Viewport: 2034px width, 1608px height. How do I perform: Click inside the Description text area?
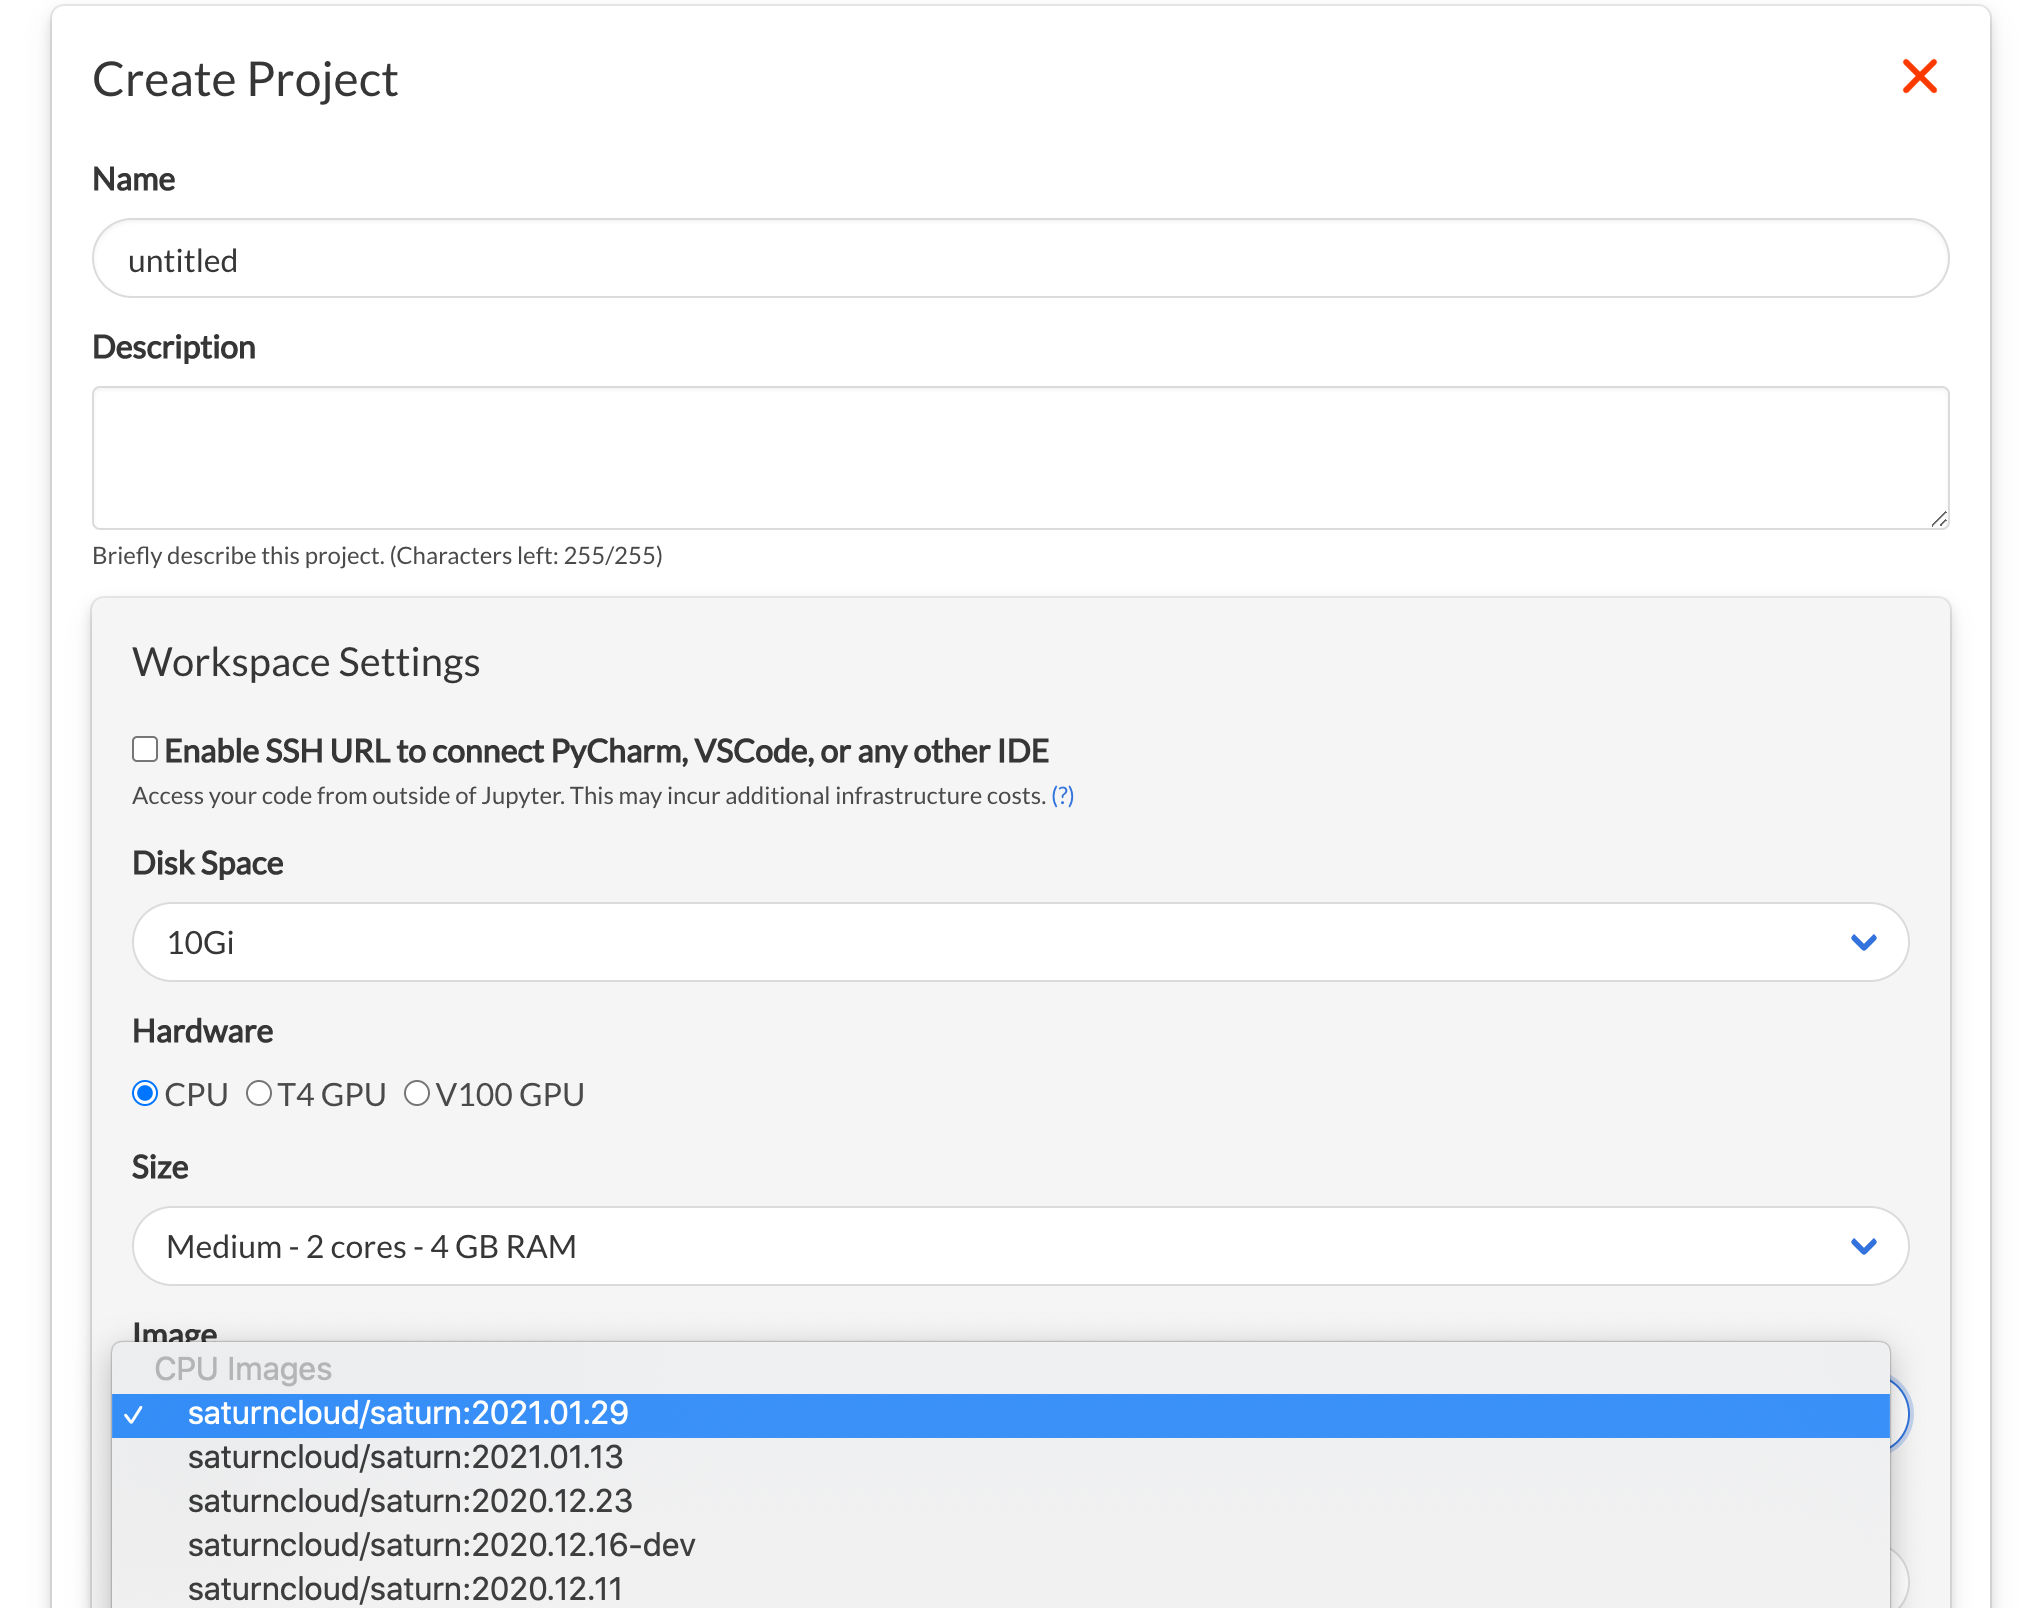[x=1020, y=458]
